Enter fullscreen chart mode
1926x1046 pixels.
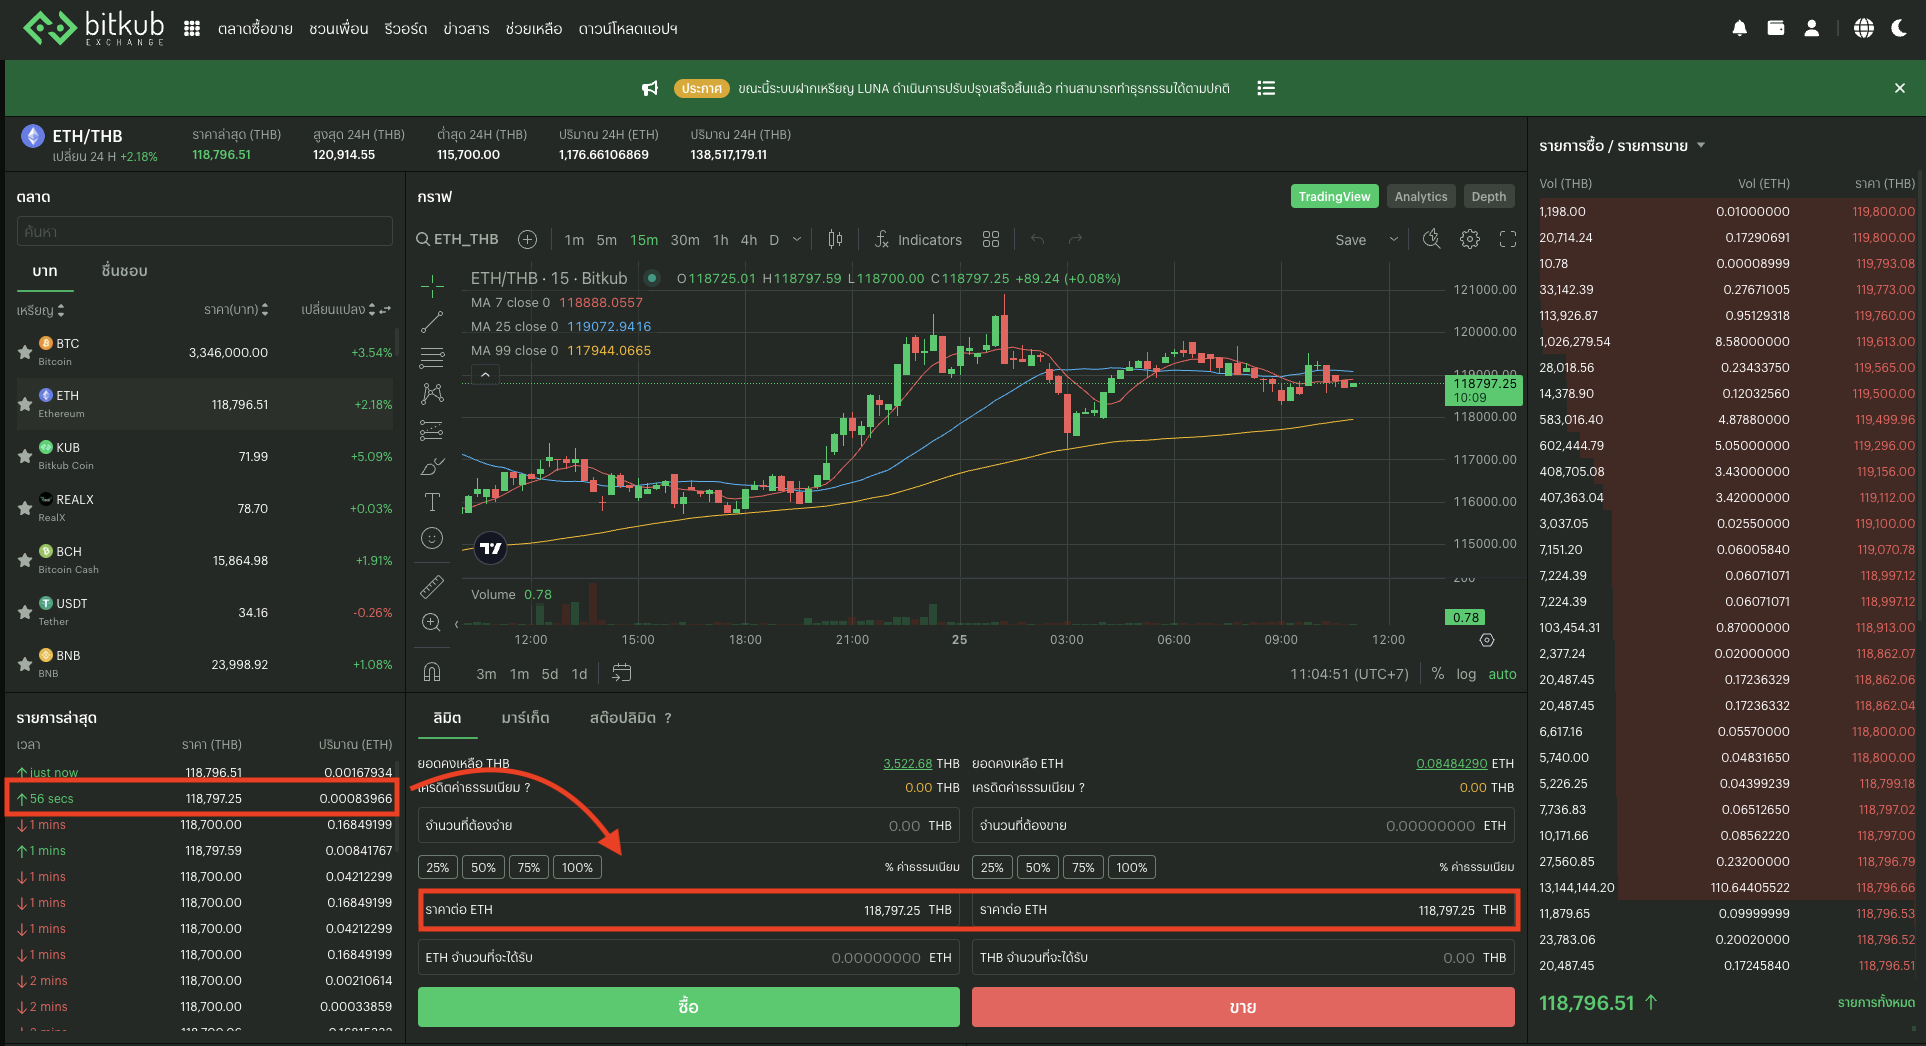pyautogui.click(x=1508, y=239)
